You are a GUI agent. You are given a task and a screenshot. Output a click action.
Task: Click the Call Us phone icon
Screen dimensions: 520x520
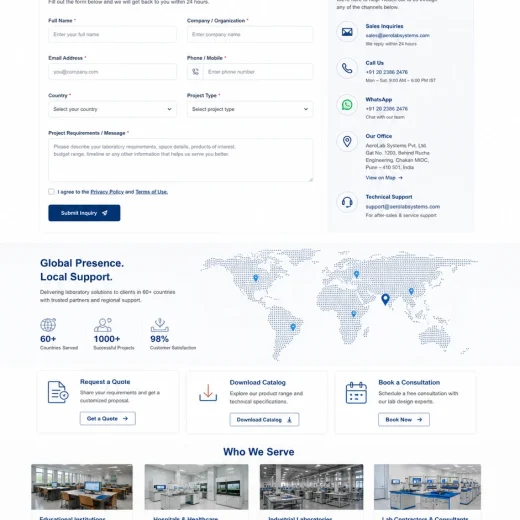(347, 69)
